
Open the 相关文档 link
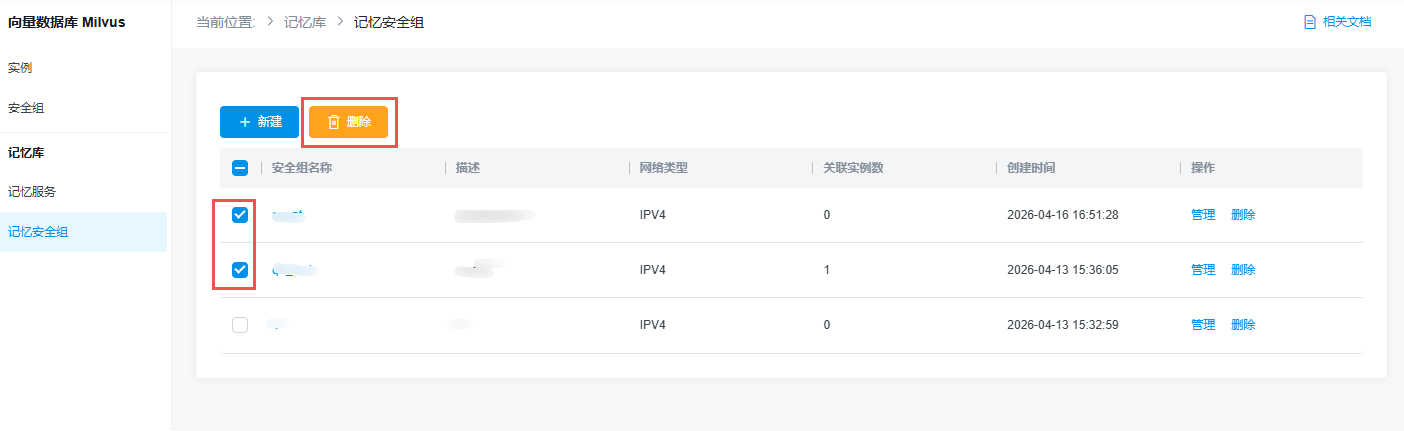click(x=1346, y=22)
